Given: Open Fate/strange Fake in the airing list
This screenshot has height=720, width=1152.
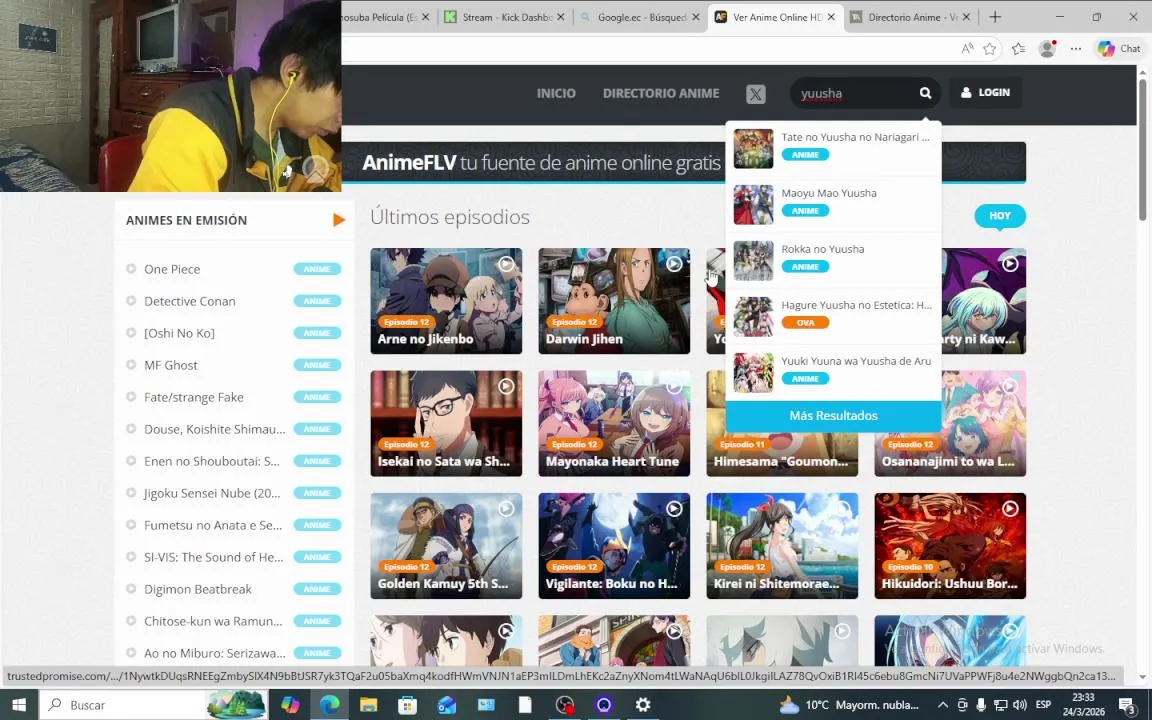Looking at the screenshot, I should 193,397.
